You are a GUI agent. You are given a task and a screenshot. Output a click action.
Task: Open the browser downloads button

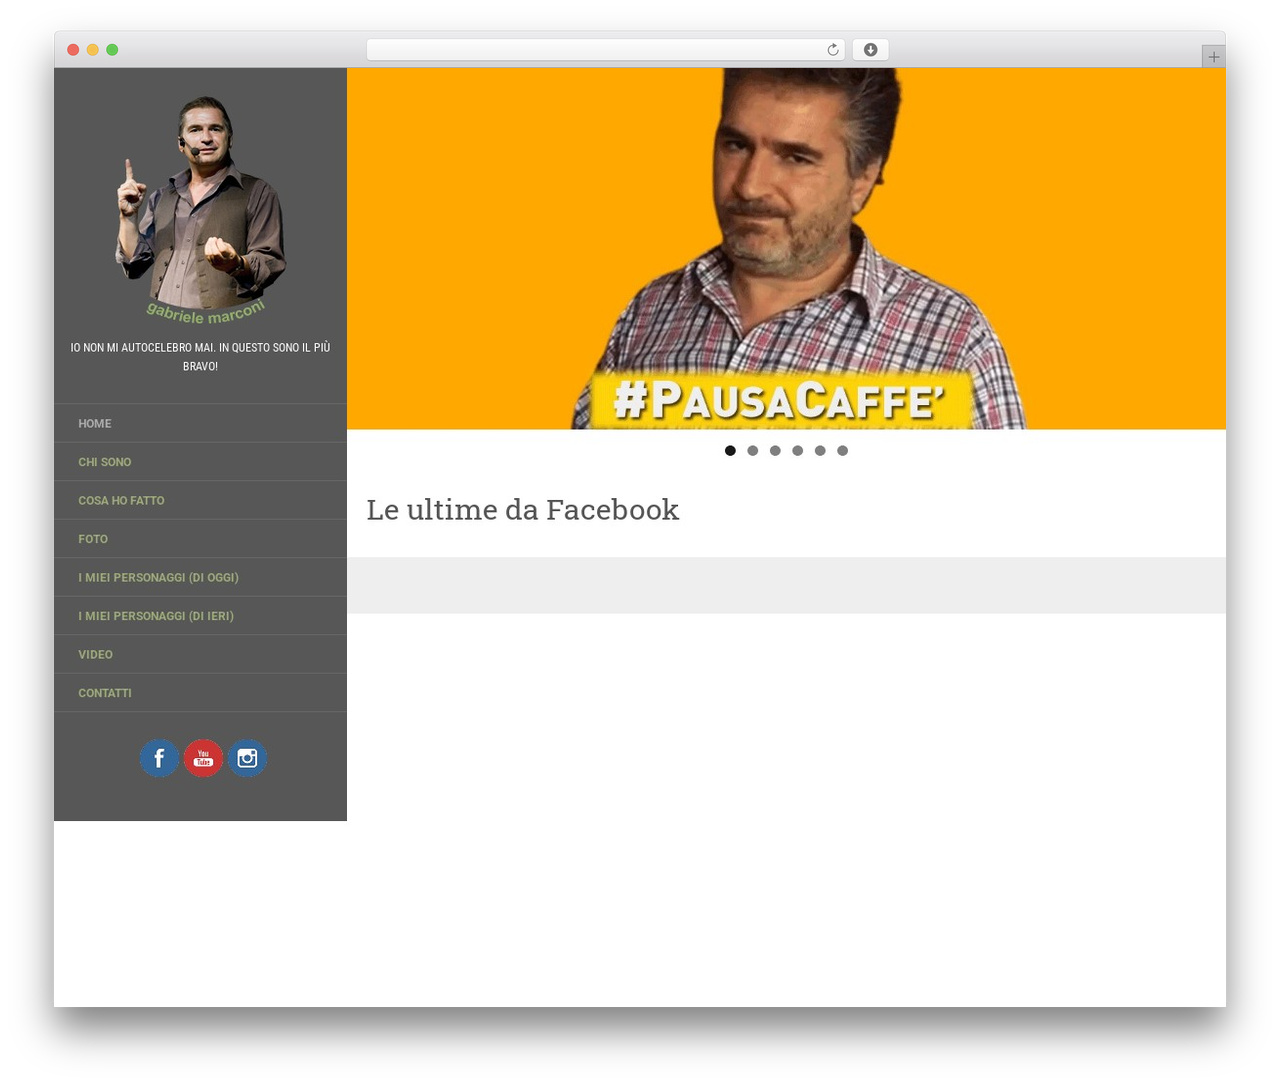[x=870, y=50]
